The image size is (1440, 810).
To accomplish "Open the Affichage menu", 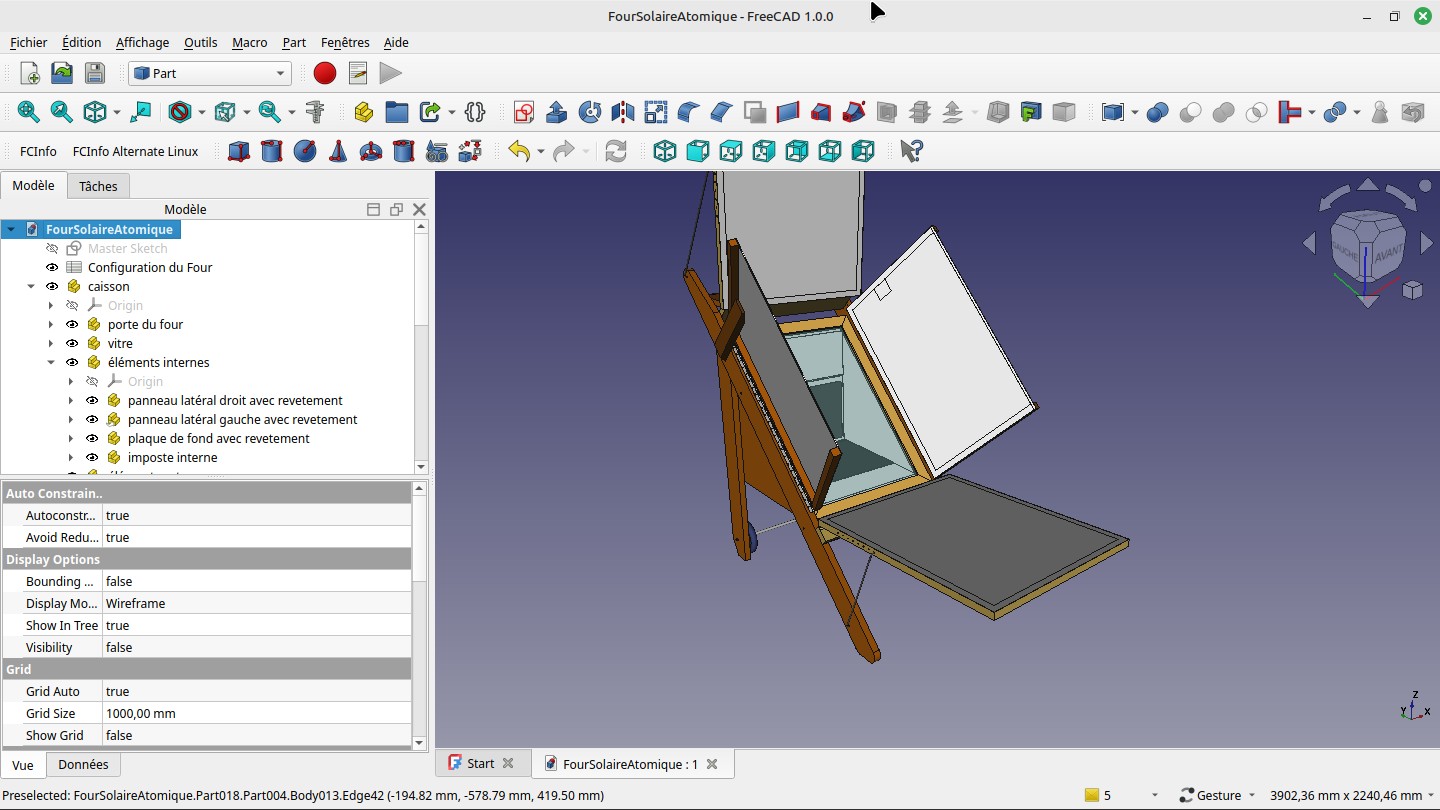I will pyautogui.click(x=142, y=42).
